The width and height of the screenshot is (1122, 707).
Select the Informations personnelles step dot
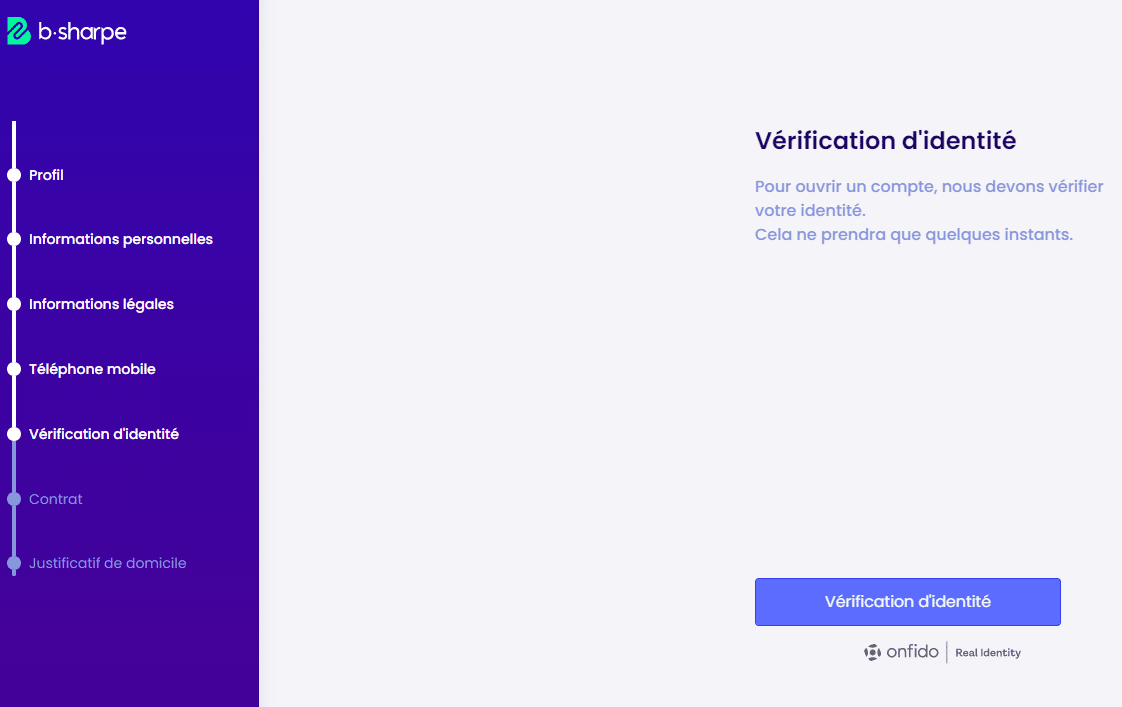tap(14, 239)
